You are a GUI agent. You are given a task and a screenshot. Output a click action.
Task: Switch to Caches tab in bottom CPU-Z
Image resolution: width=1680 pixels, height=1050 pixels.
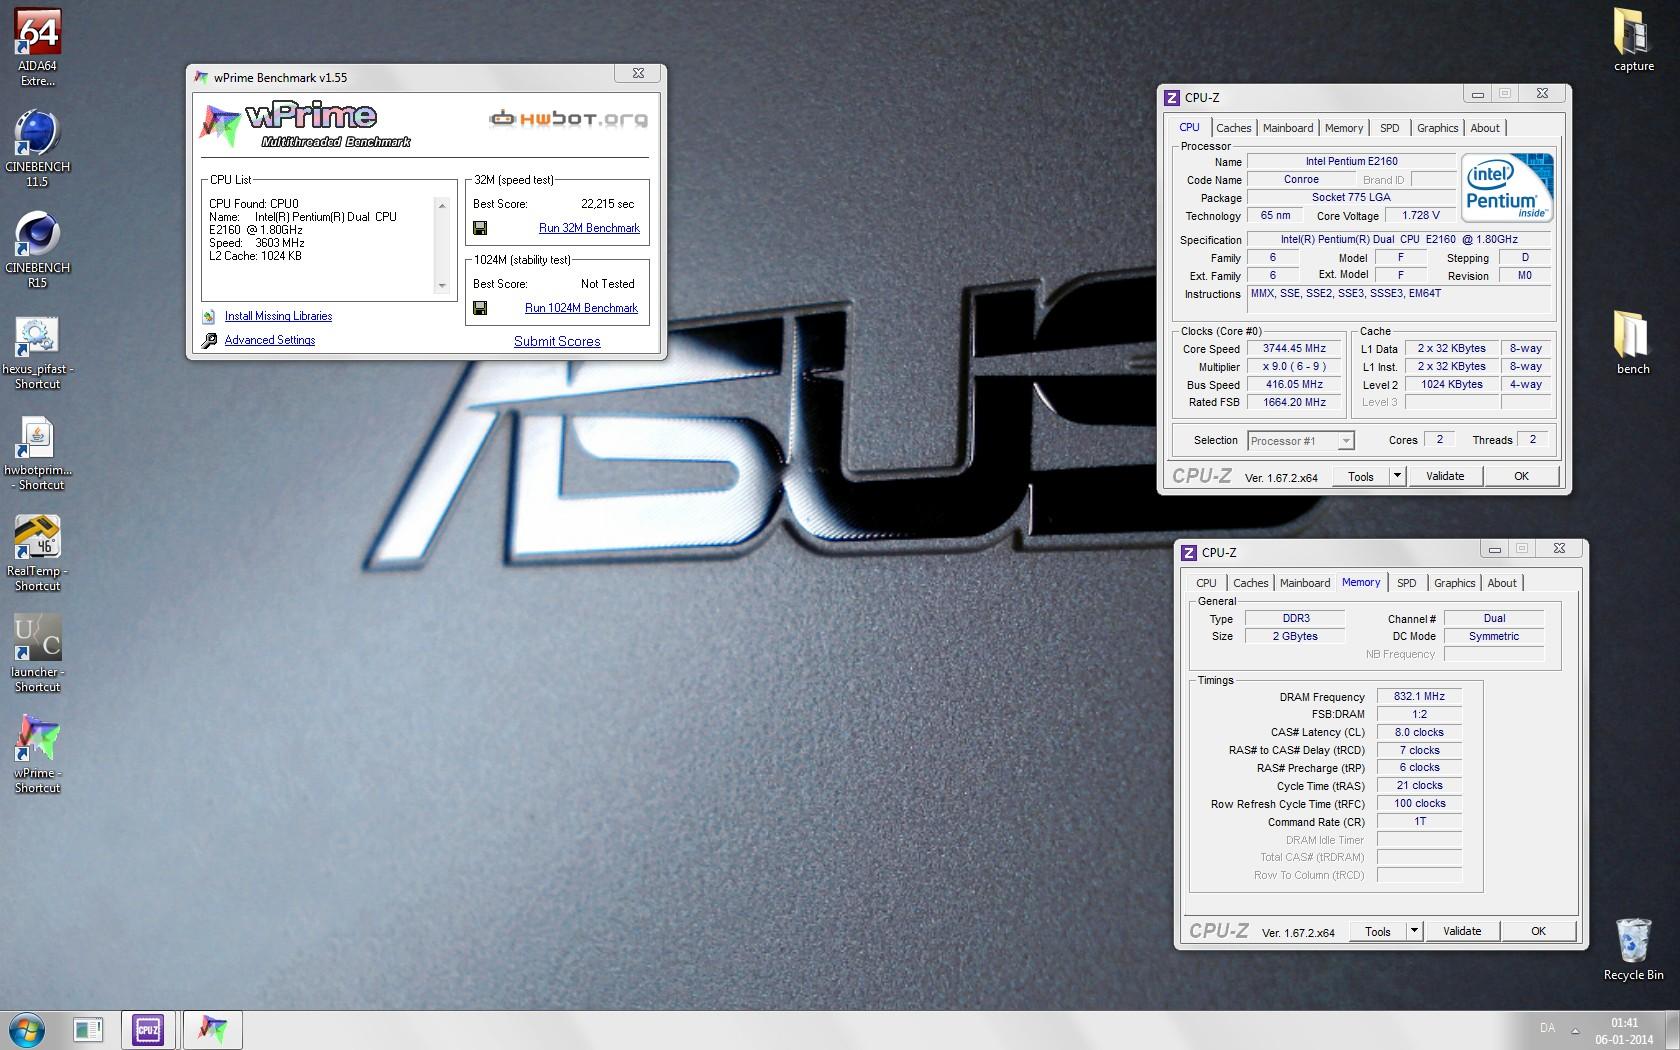[x=1250, y=583]
